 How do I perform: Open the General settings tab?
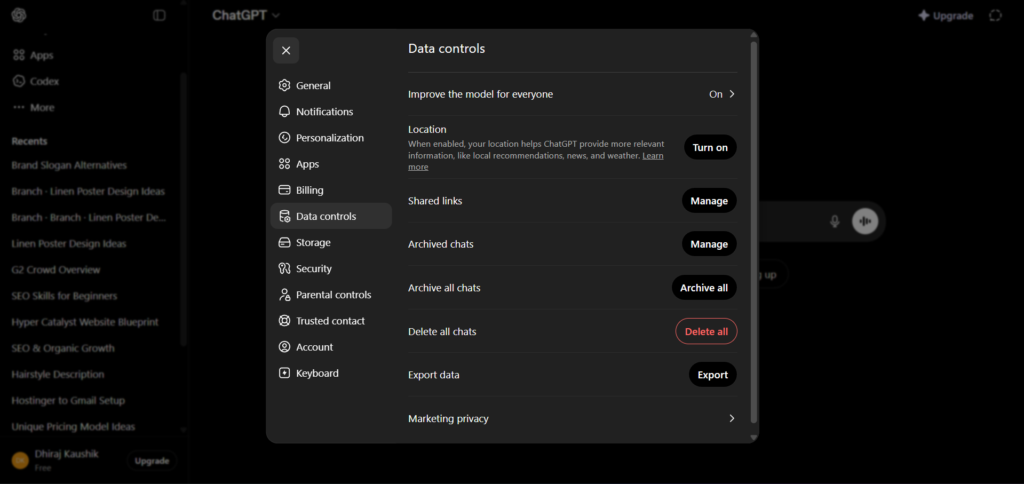[331, 86]
